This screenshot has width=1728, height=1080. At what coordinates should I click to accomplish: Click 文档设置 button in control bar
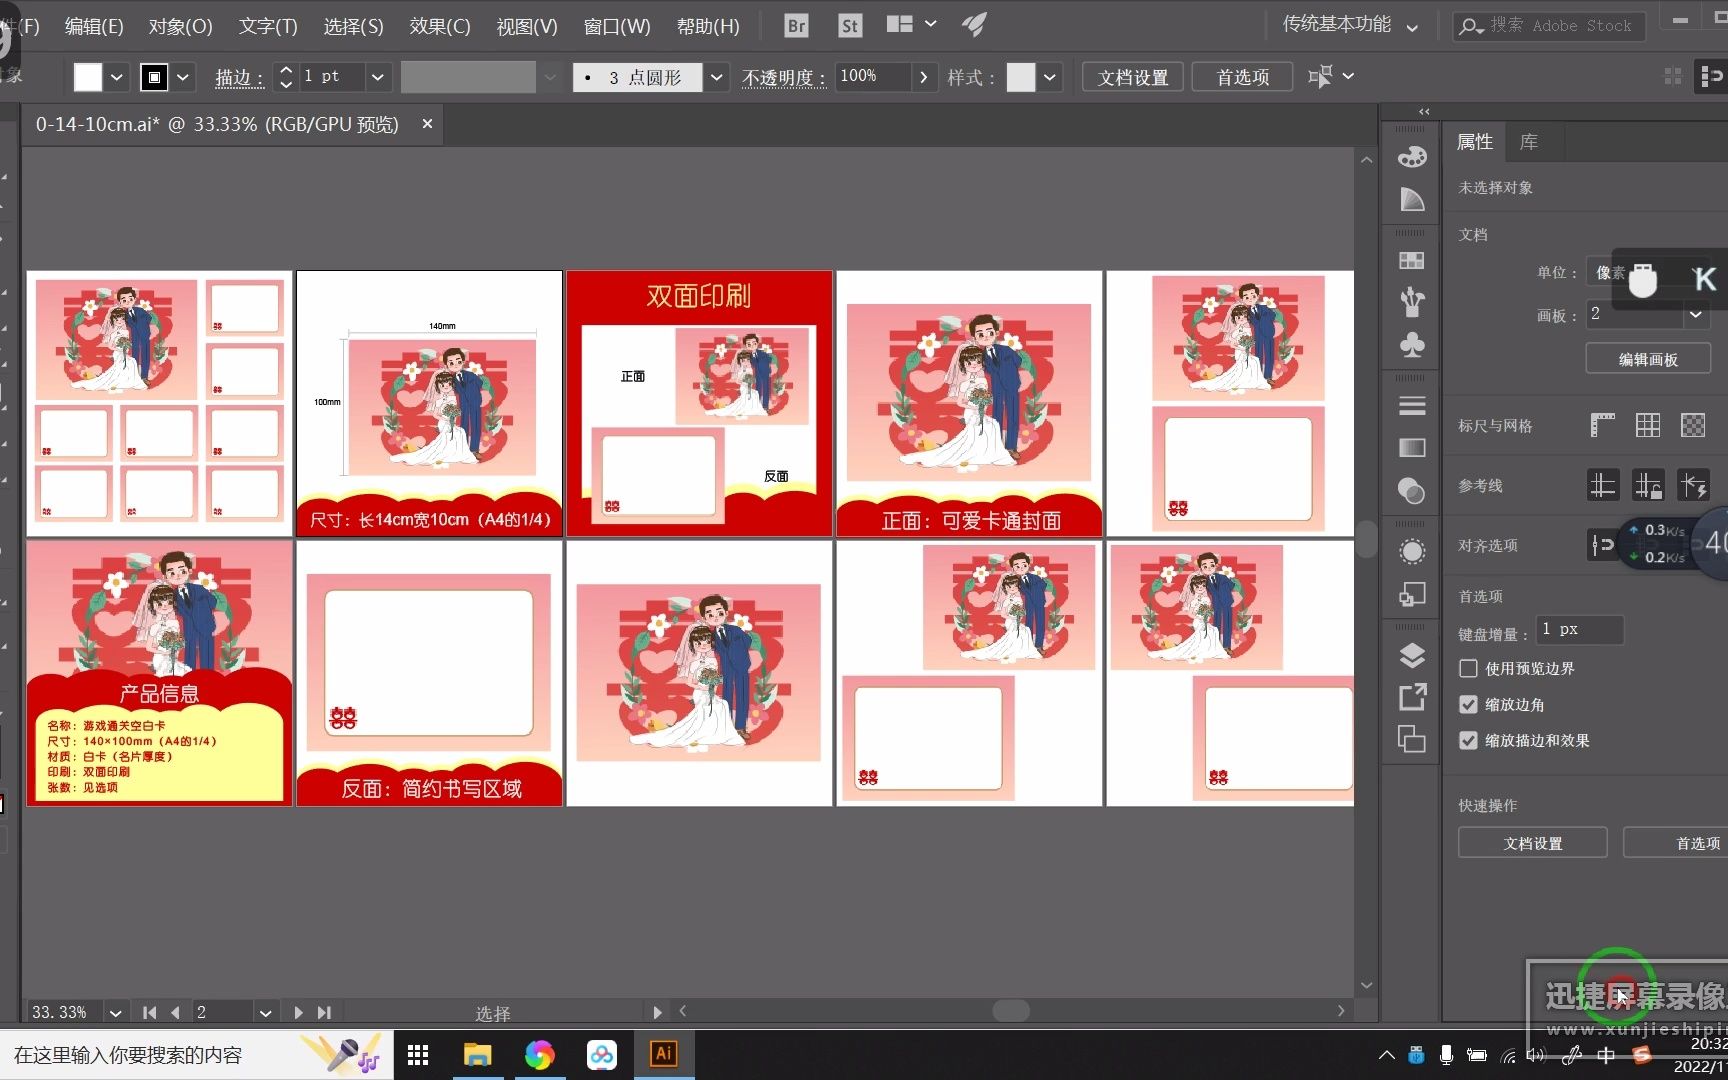click(x=1132, y=77)
